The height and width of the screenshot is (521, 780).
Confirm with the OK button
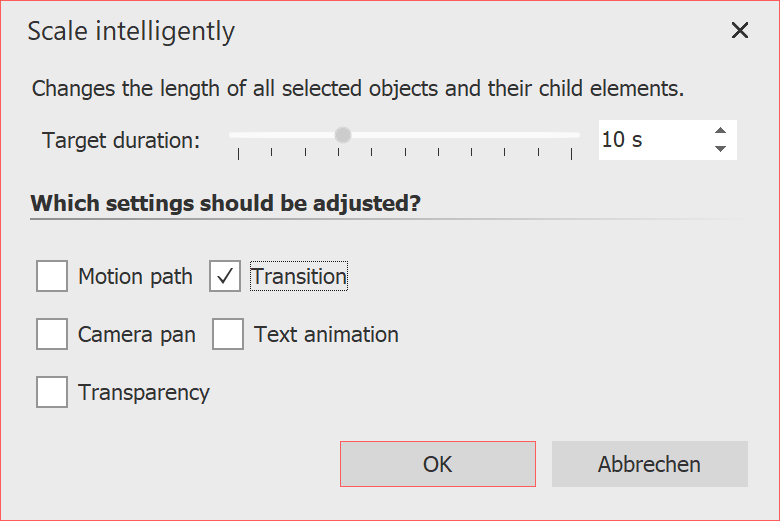(437, 464)
